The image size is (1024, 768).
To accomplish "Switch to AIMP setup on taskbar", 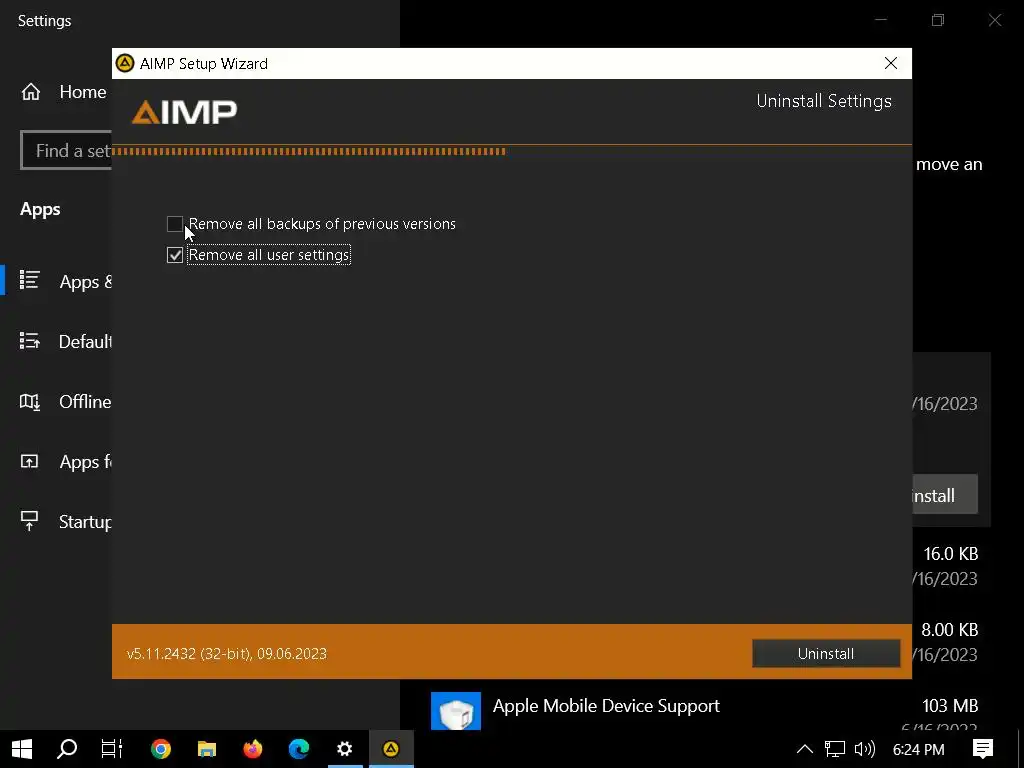I will point(391,749).
